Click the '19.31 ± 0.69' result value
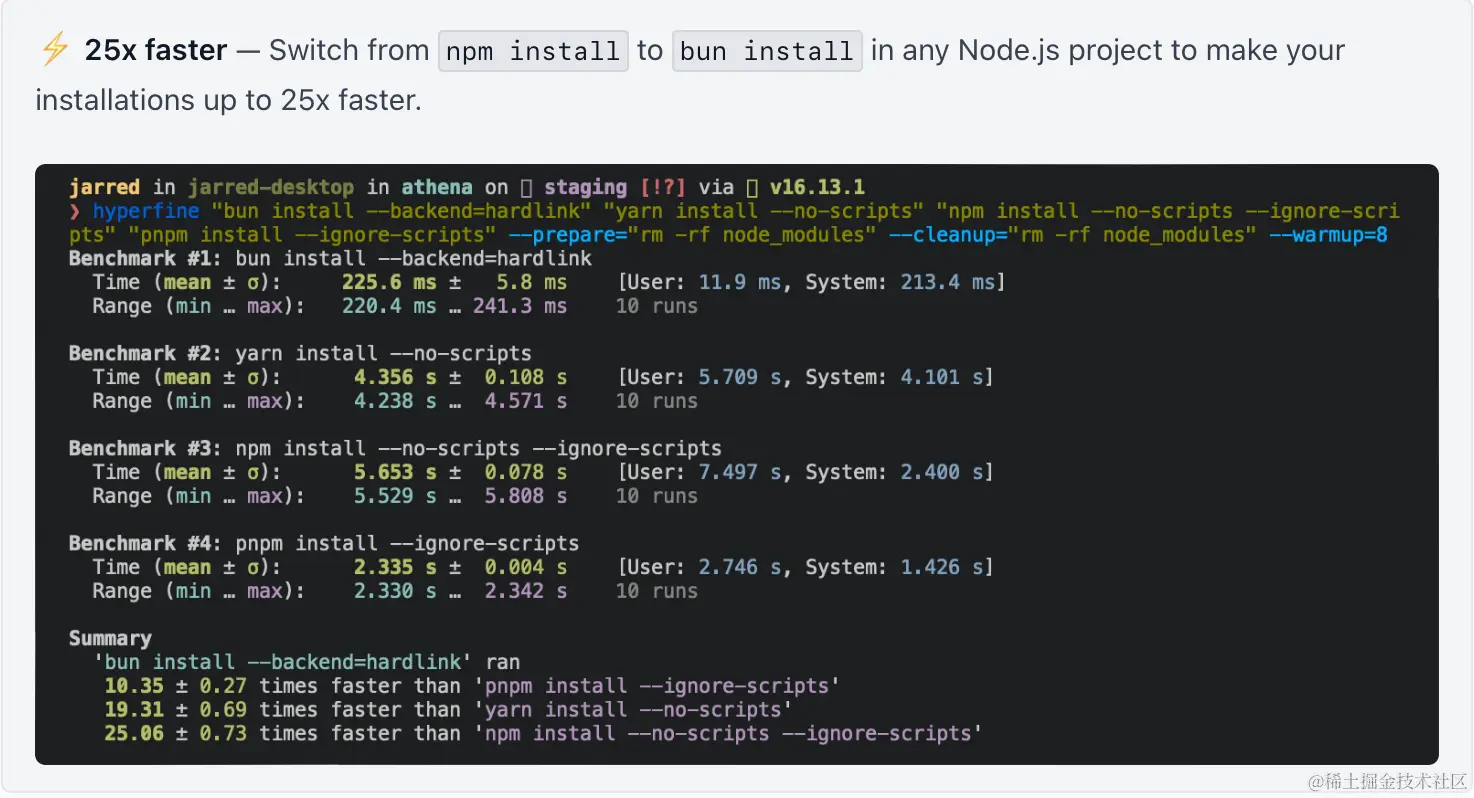1474x798 pixels. point(175,710)
